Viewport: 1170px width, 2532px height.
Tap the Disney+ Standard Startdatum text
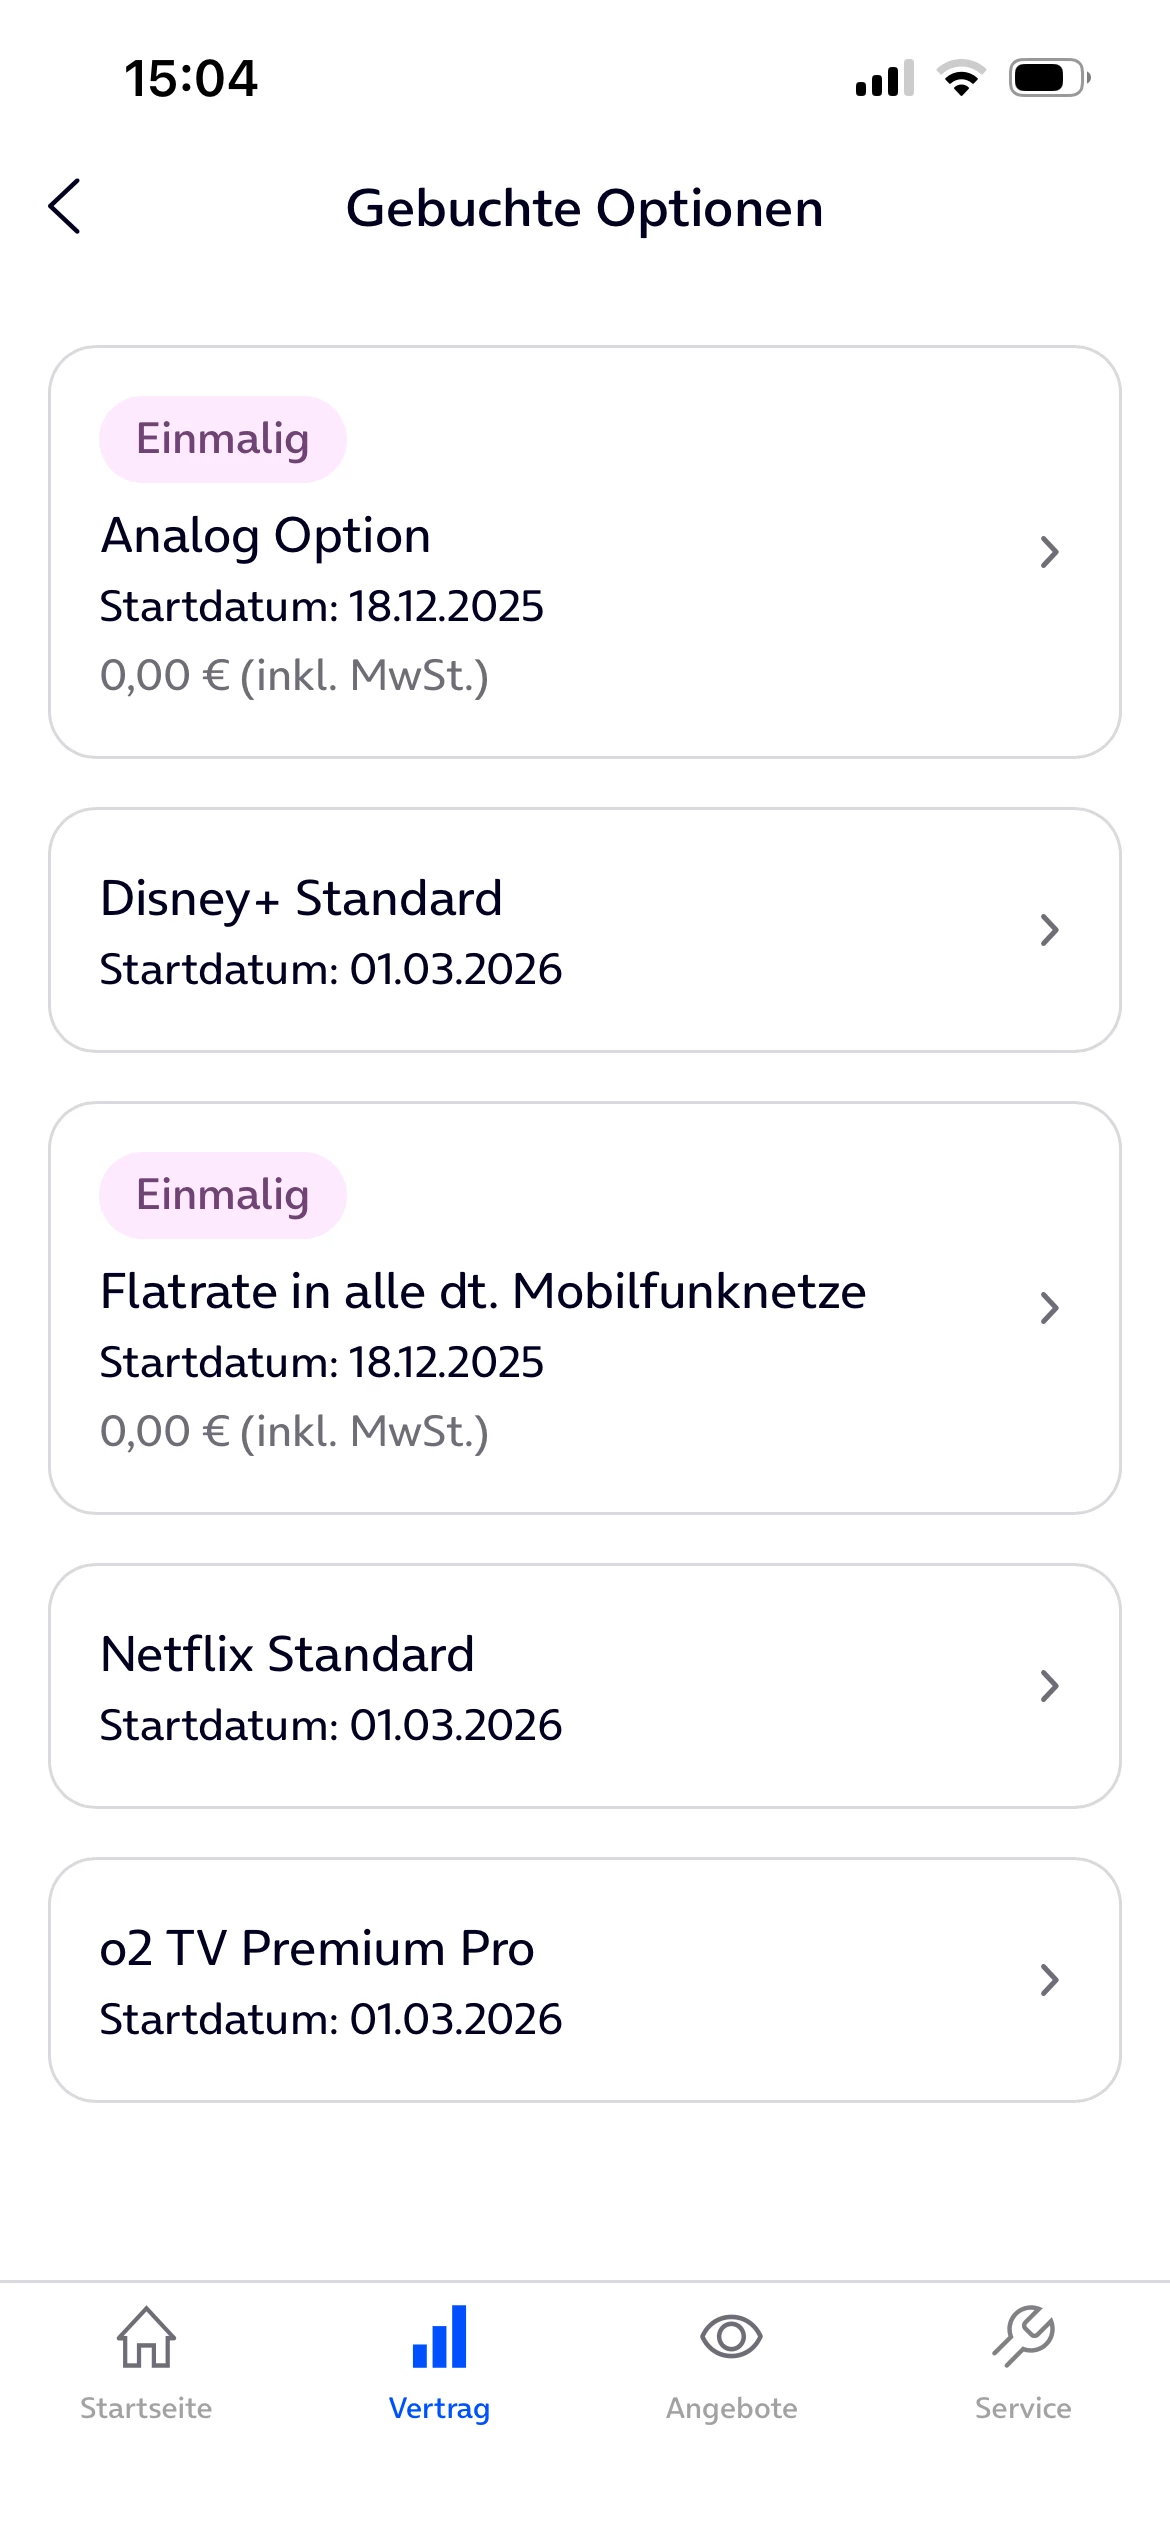(x=331, y=969)
